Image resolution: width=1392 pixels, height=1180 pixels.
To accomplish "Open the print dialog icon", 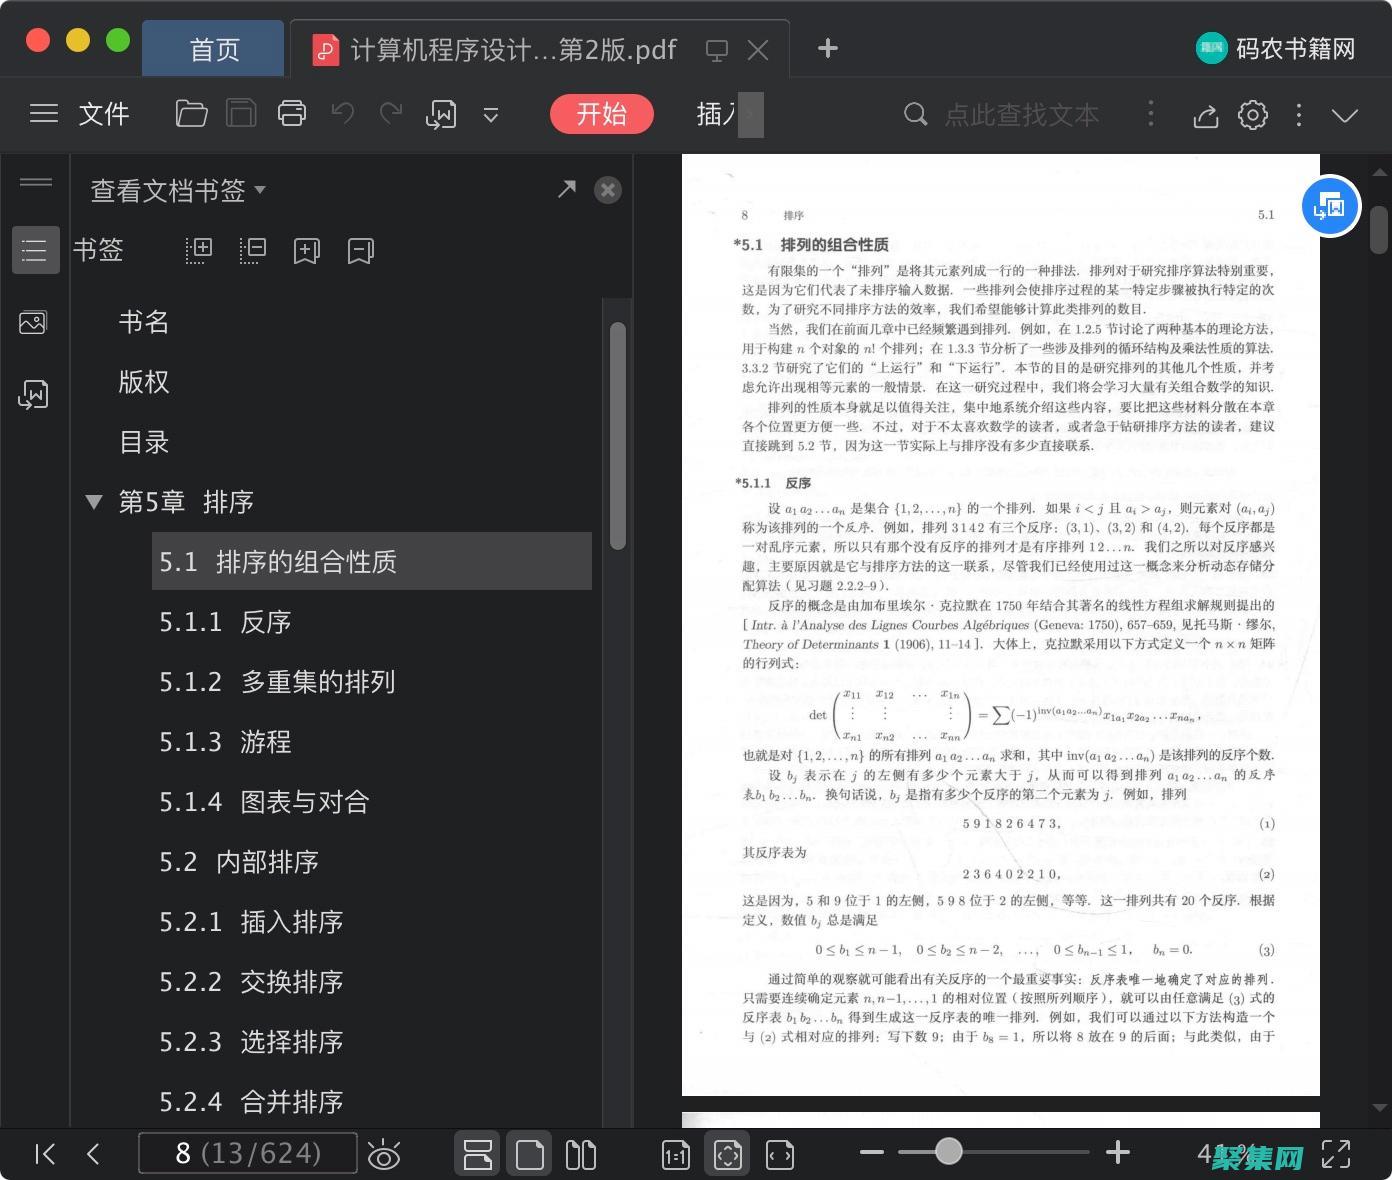I will [x=291, y=114].
